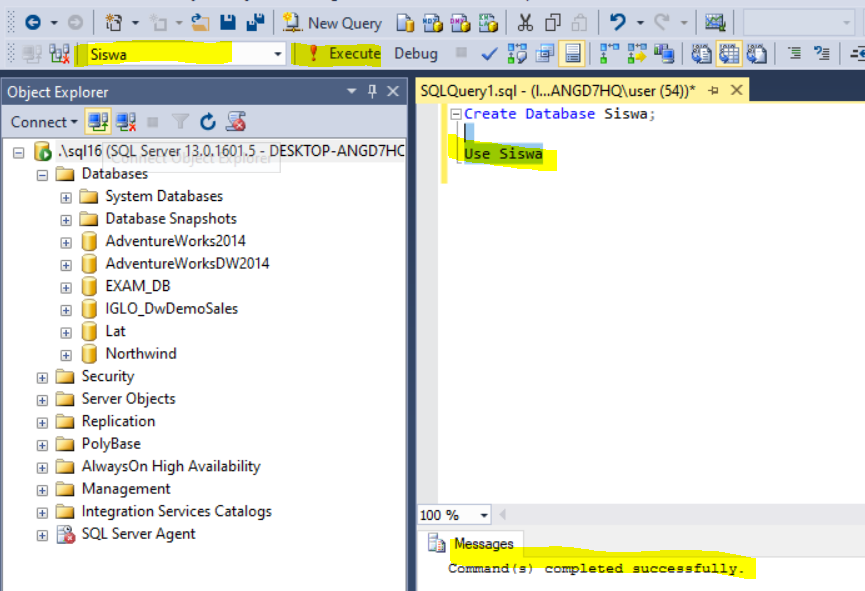This screenshot has height=591, width=865.
Task: Display the estimated execution plan
Action: point(517,54)
